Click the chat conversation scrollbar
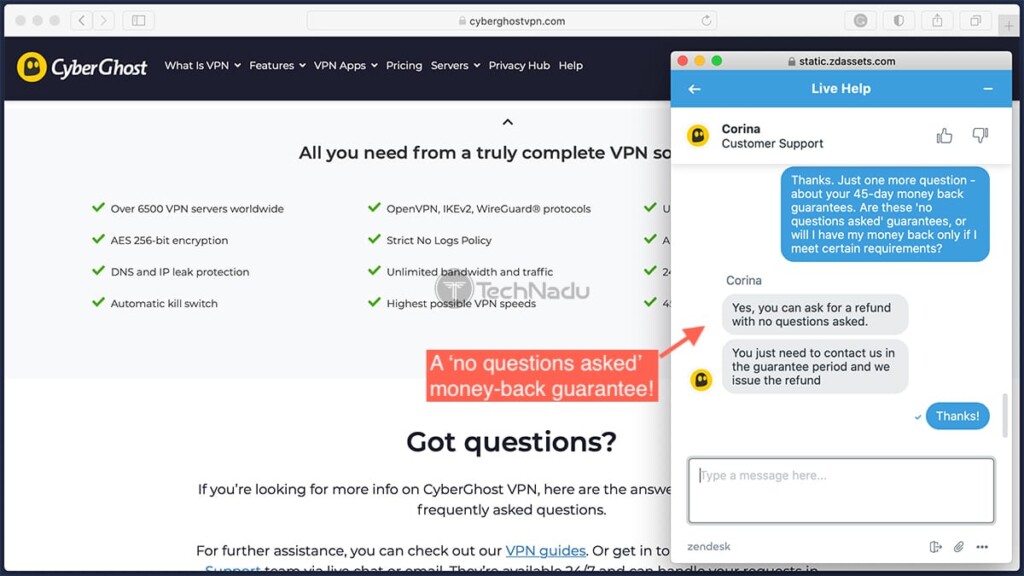Image resolution: width=1024 pixels, height=576 pixels. pos(1005,415)
